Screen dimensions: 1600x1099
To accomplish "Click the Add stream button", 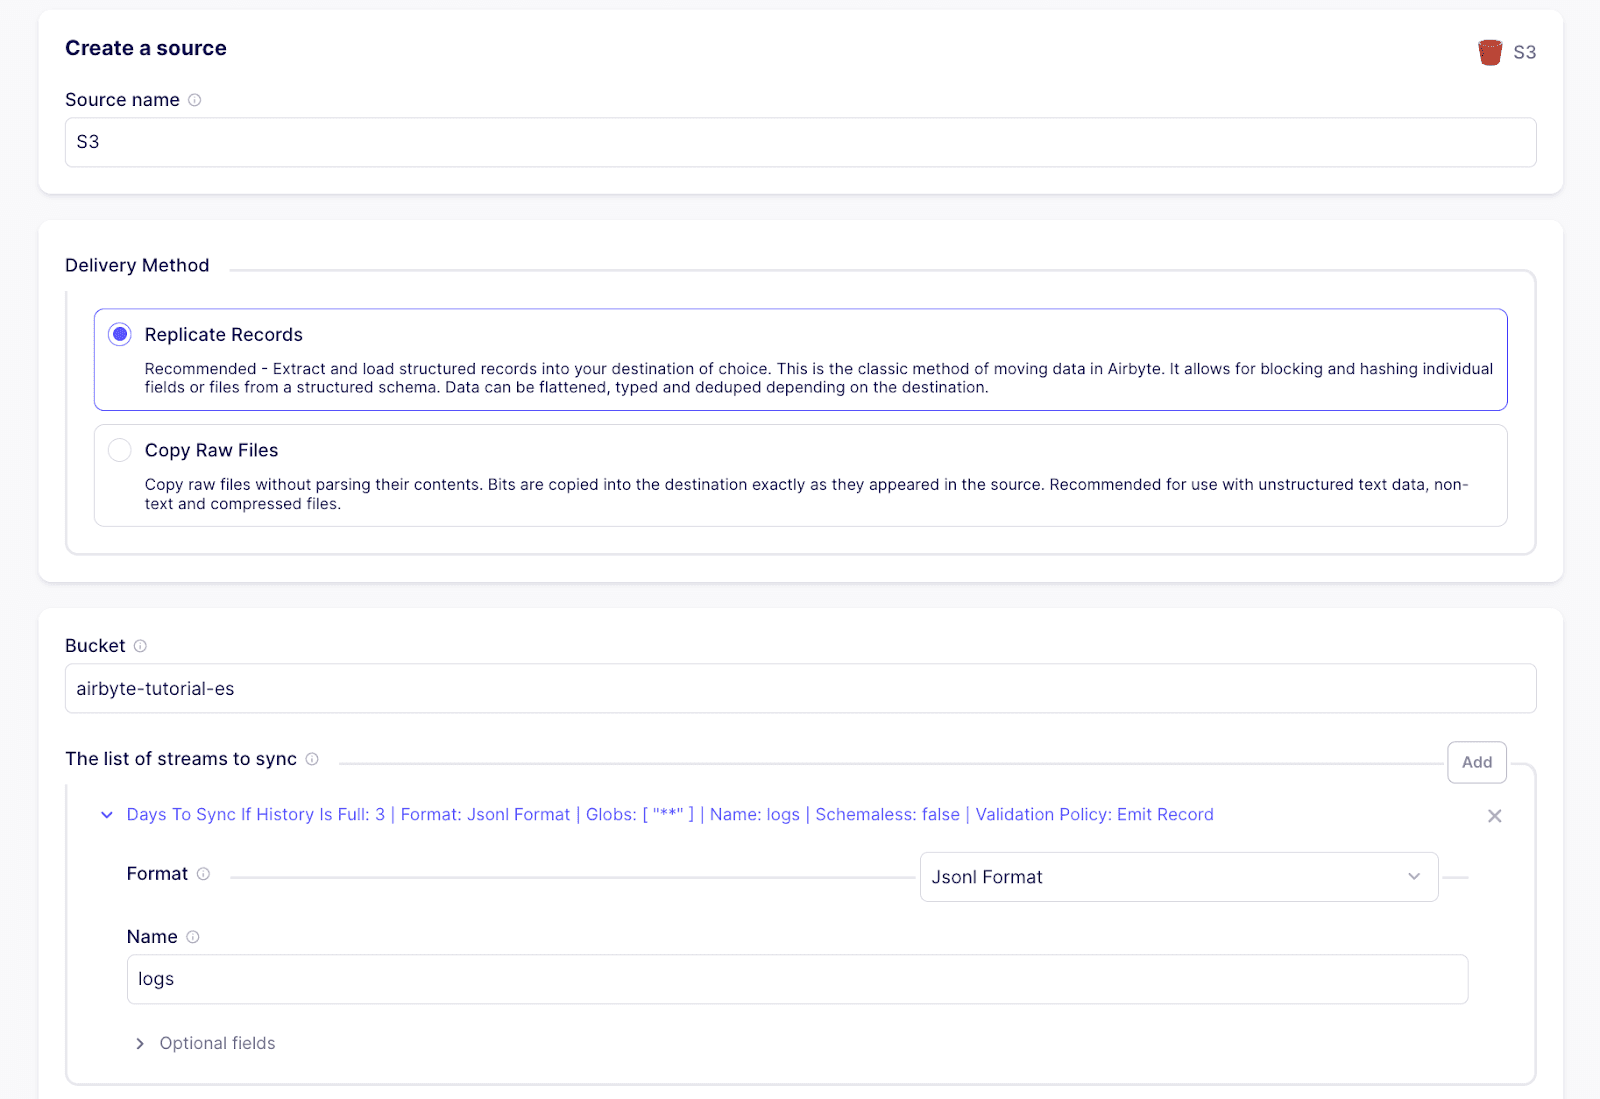I will tap(1476, 762).
